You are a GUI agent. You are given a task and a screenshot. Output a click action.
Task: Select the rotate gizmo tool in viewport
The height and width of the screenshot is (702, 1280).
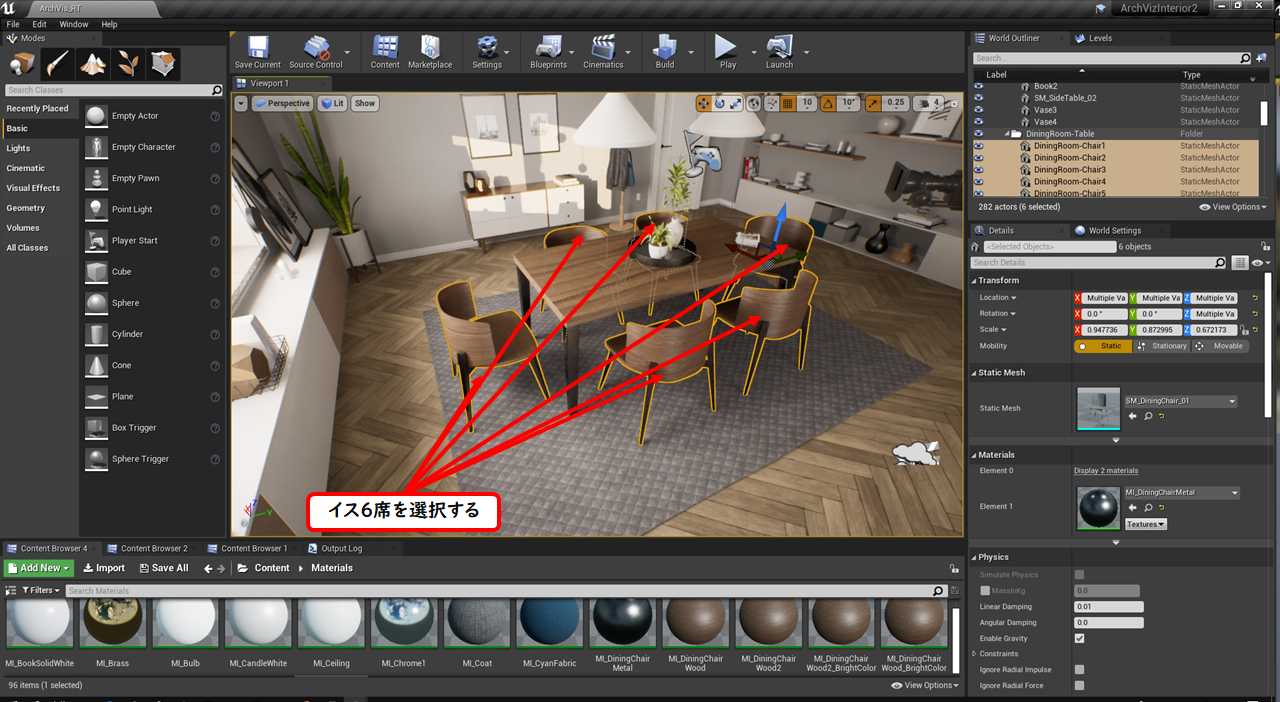point(720,103)
